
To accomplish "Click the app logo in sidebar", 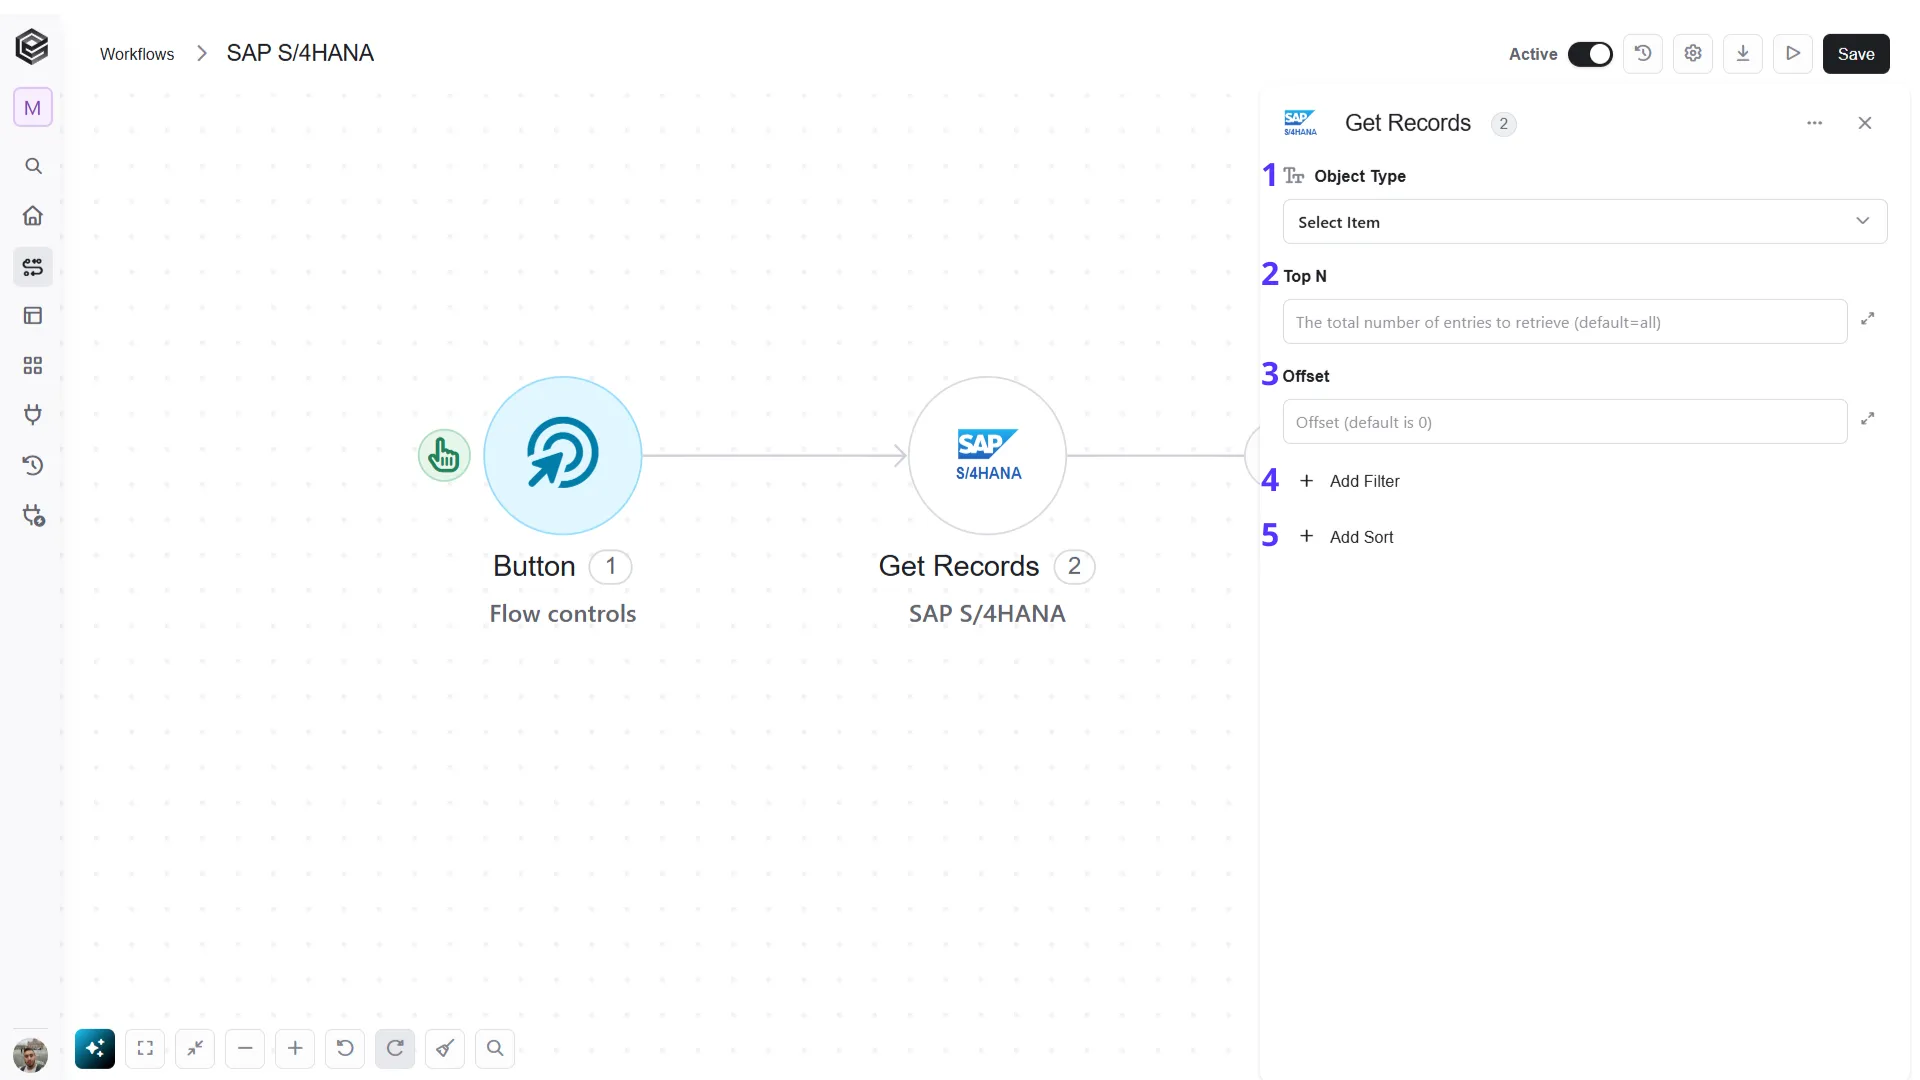I will coord(32,46).
